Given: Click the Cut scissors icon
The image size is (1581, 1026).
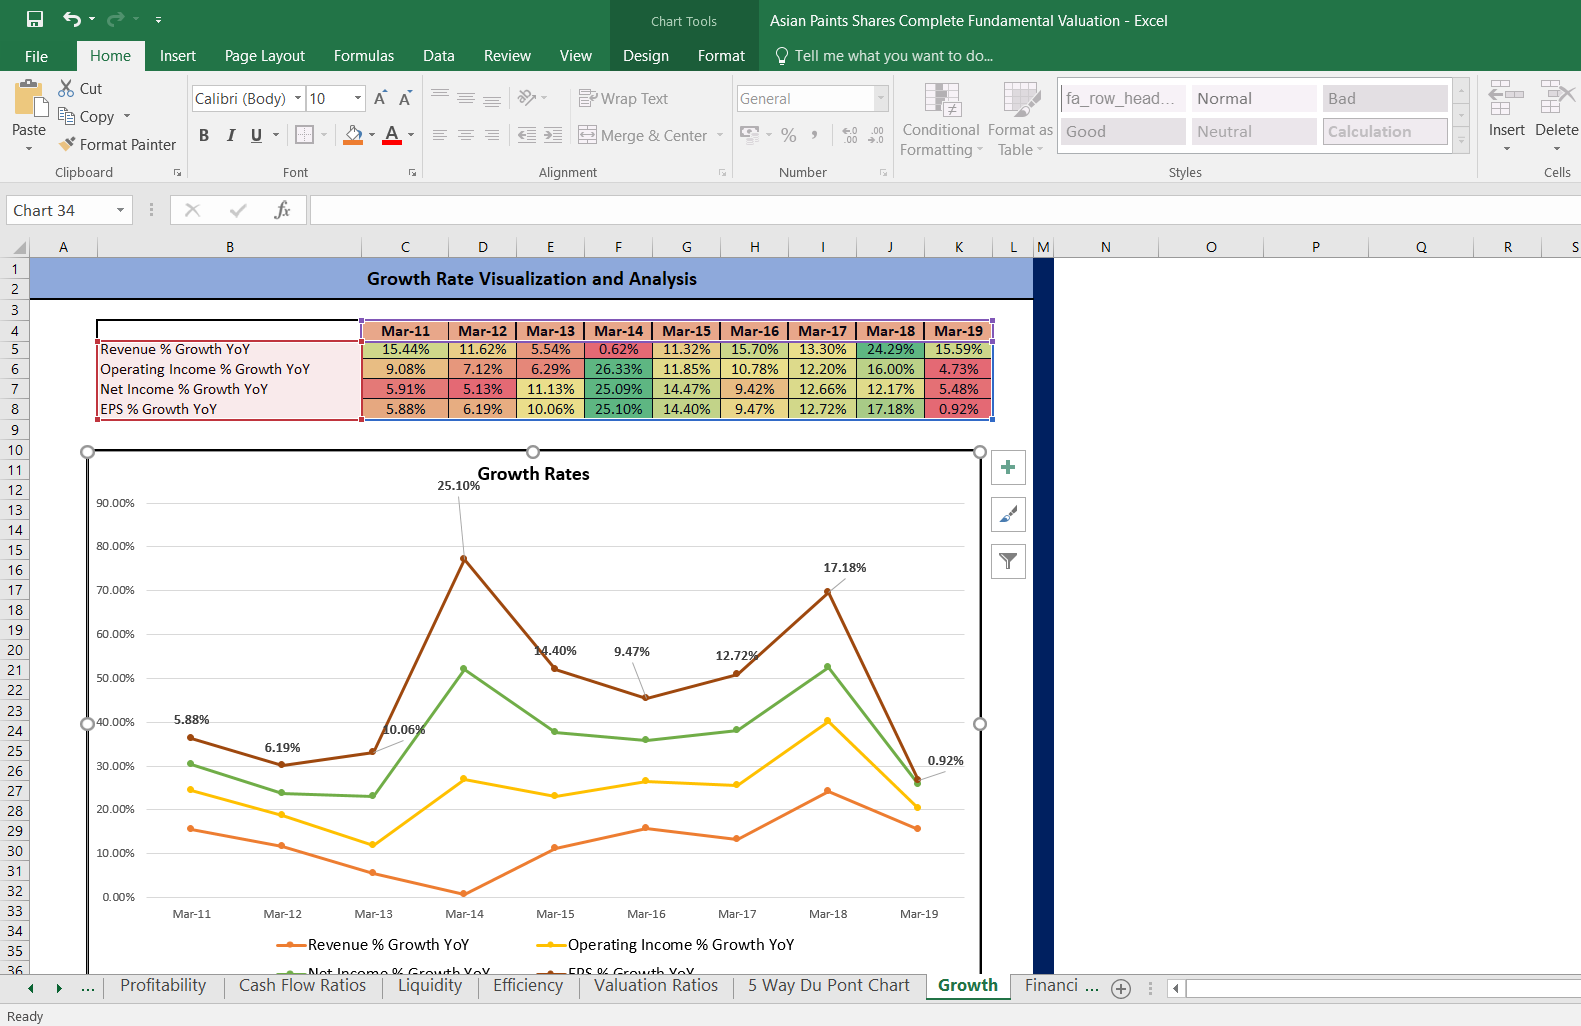Looking at the screenshot, I should pyautogui.click(x=66, y=88).
